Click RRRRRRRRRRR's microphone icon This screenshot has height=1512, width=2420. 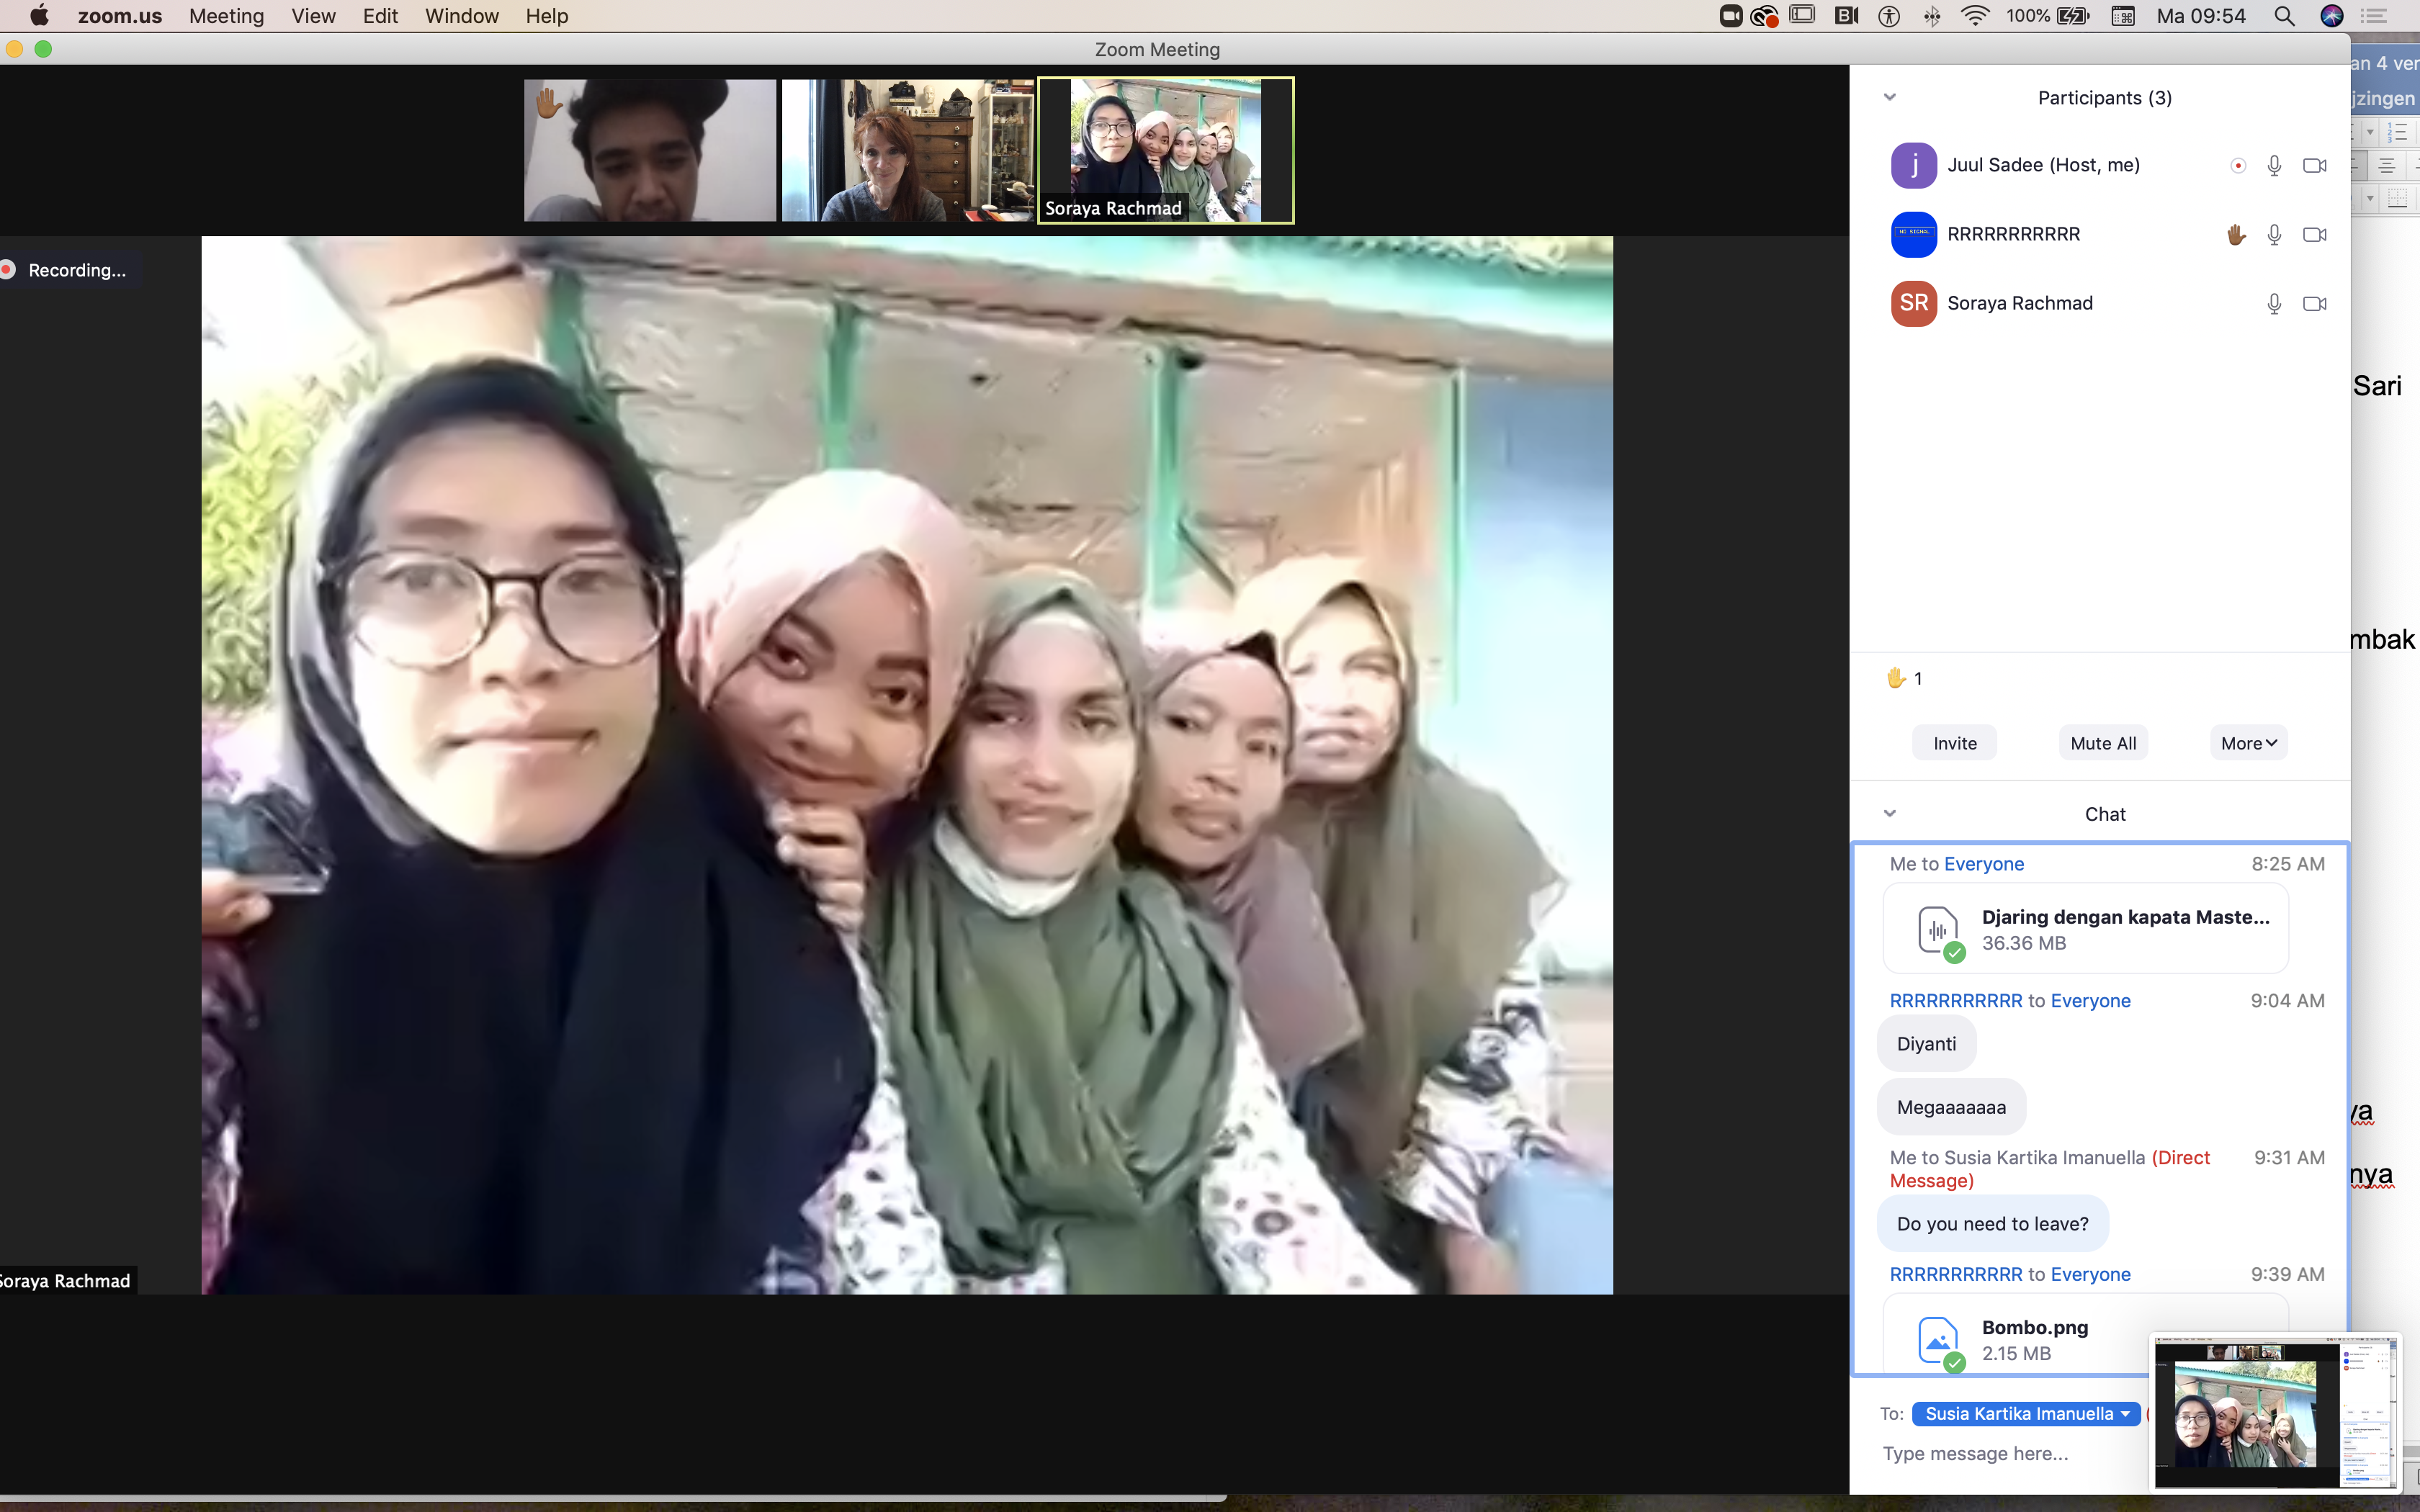2273,235
